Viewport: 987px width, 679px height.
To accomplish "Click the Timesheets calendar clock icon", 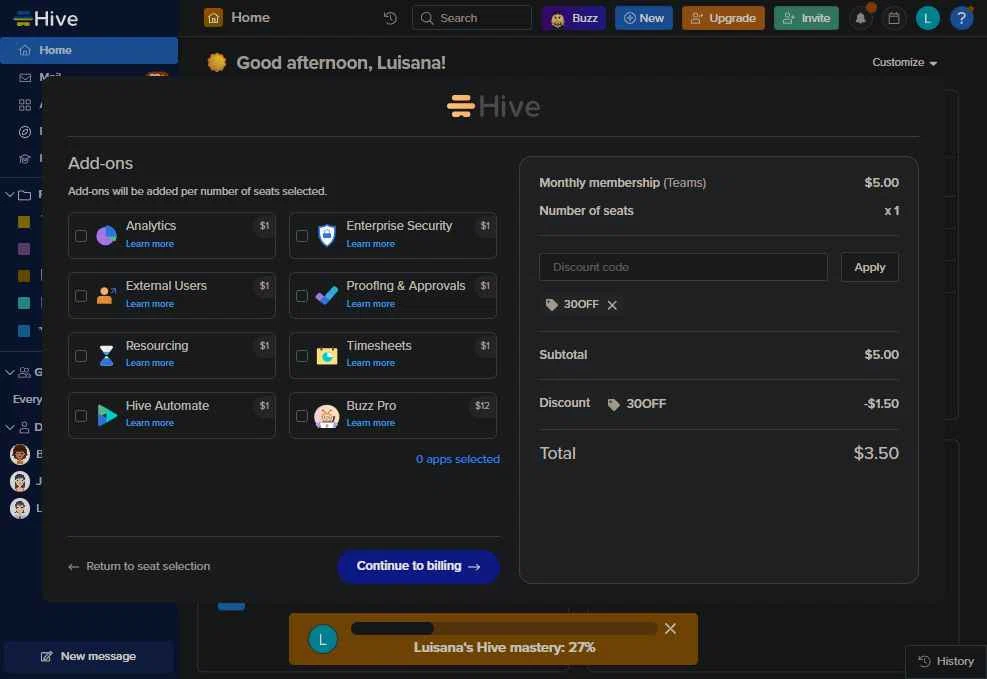I will (327, 356).
